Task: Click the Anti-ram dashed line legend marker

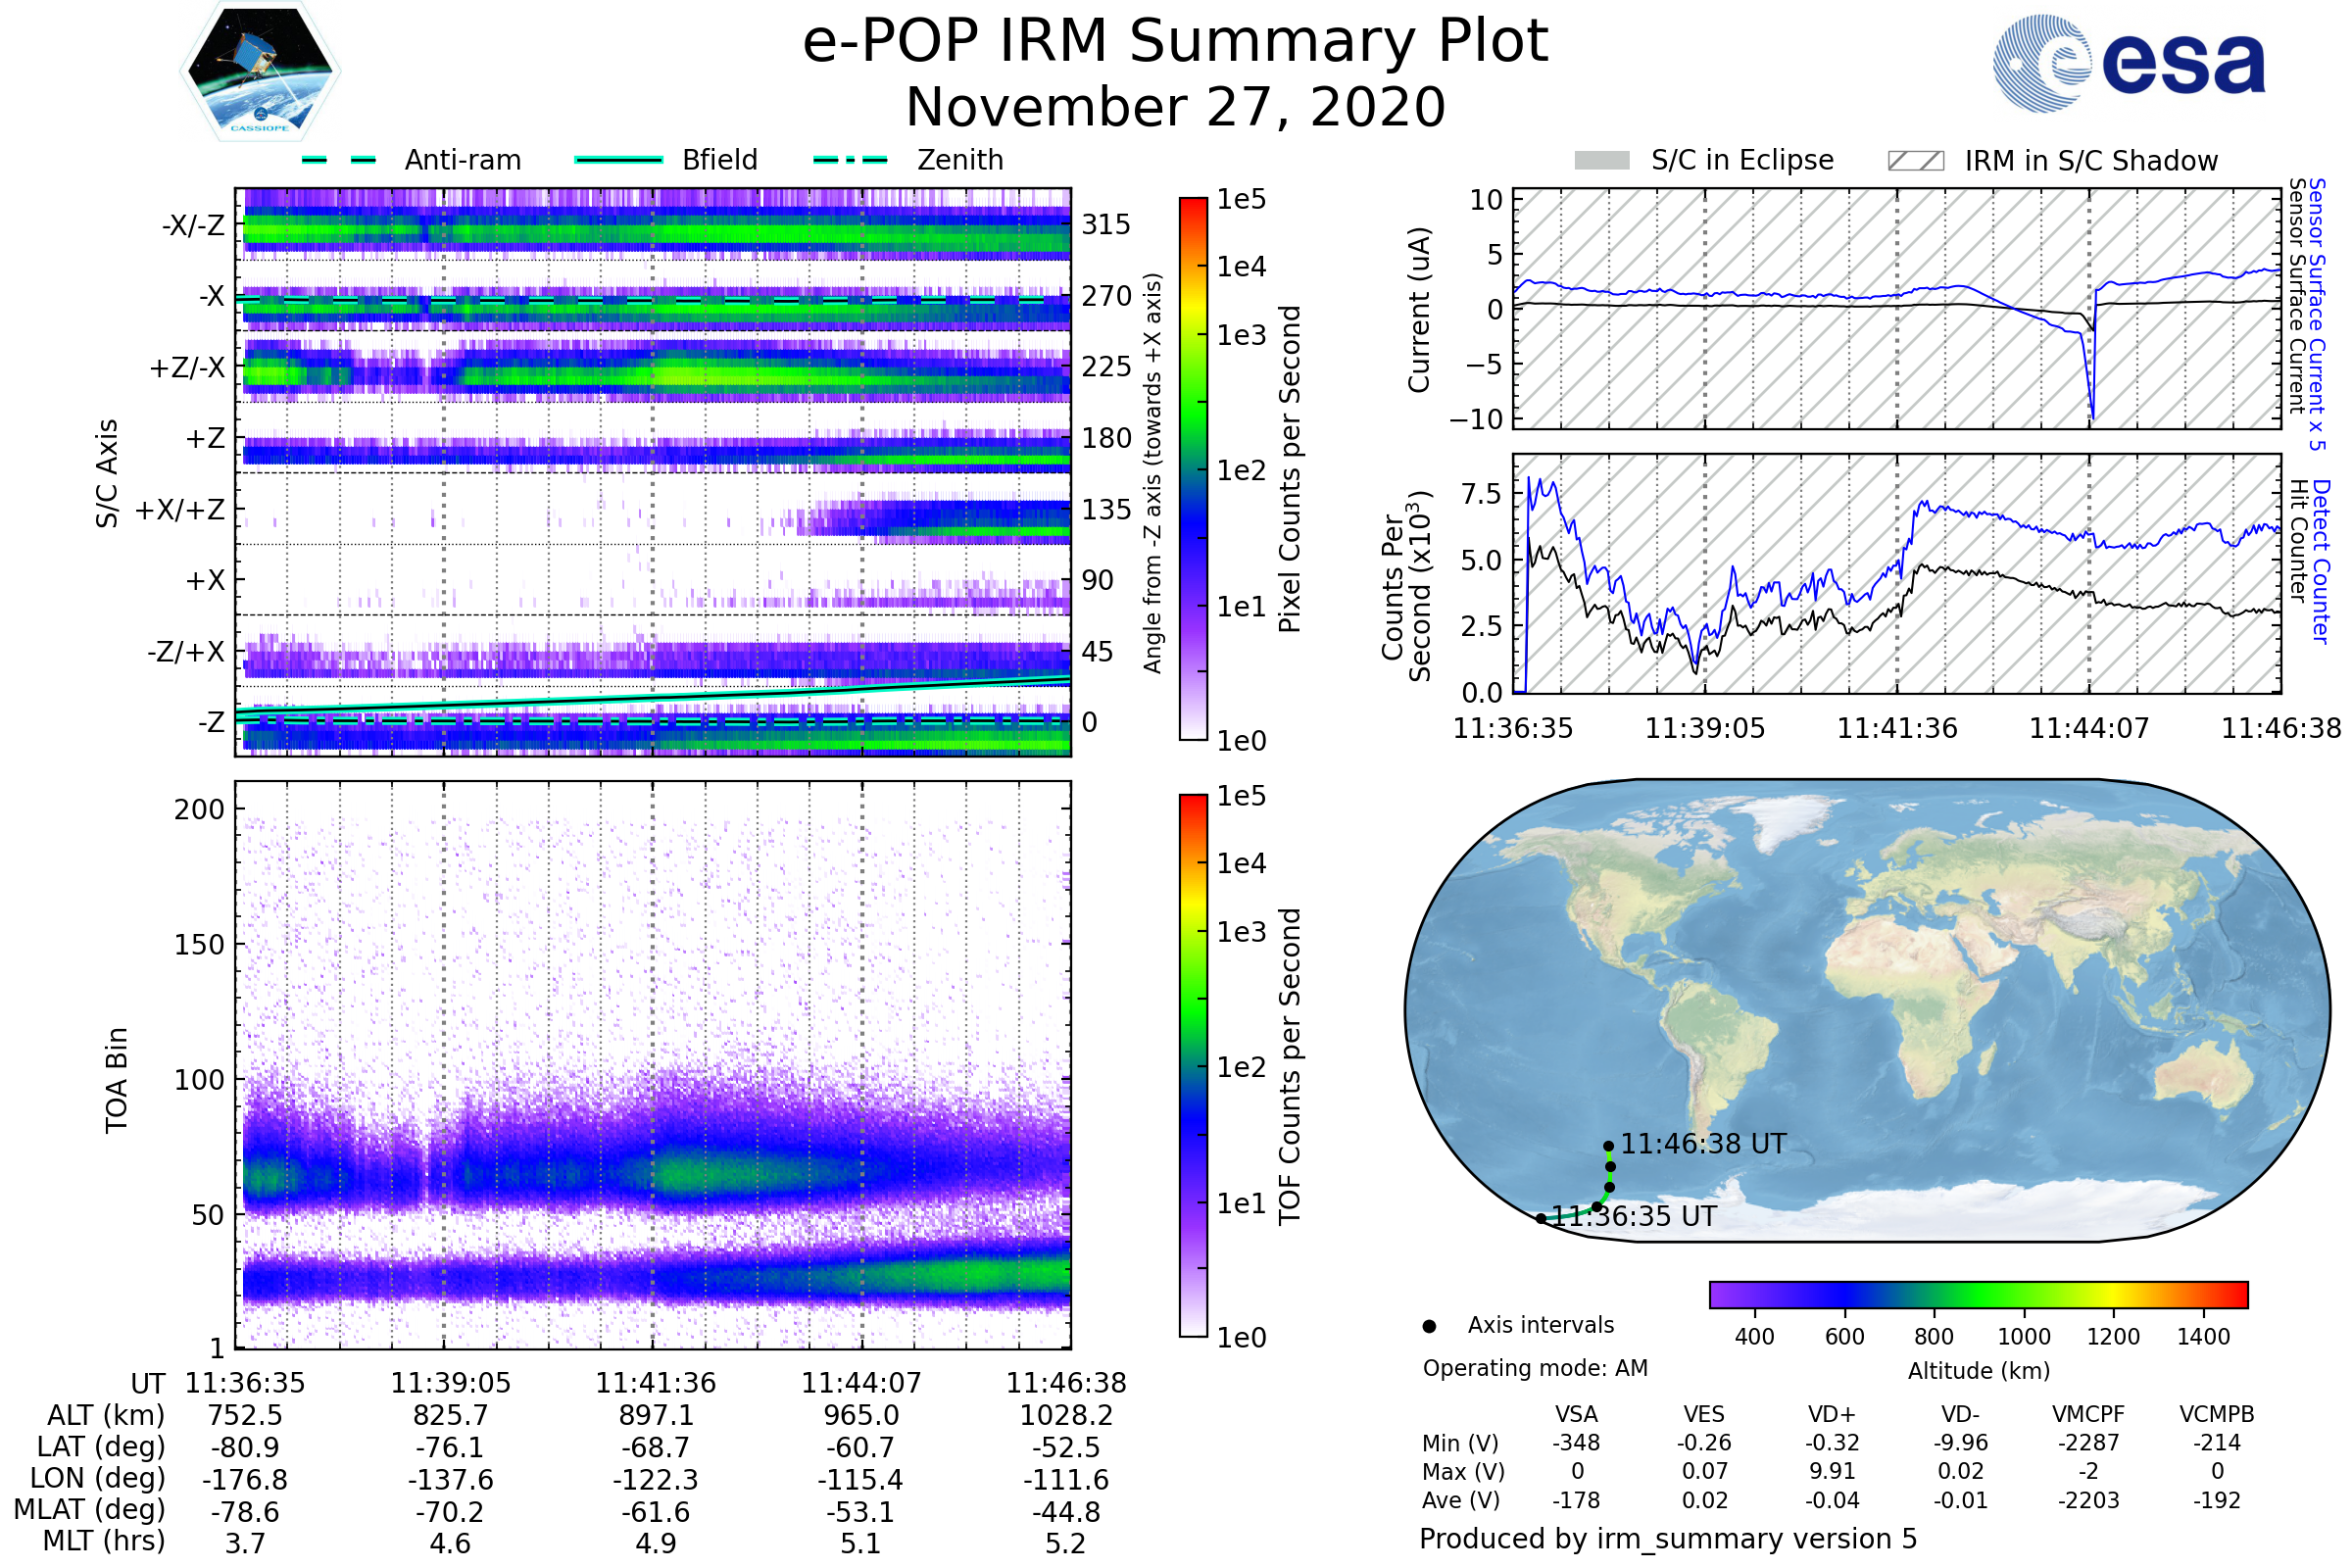Action: pyautogui.click(x=339, y=160)
